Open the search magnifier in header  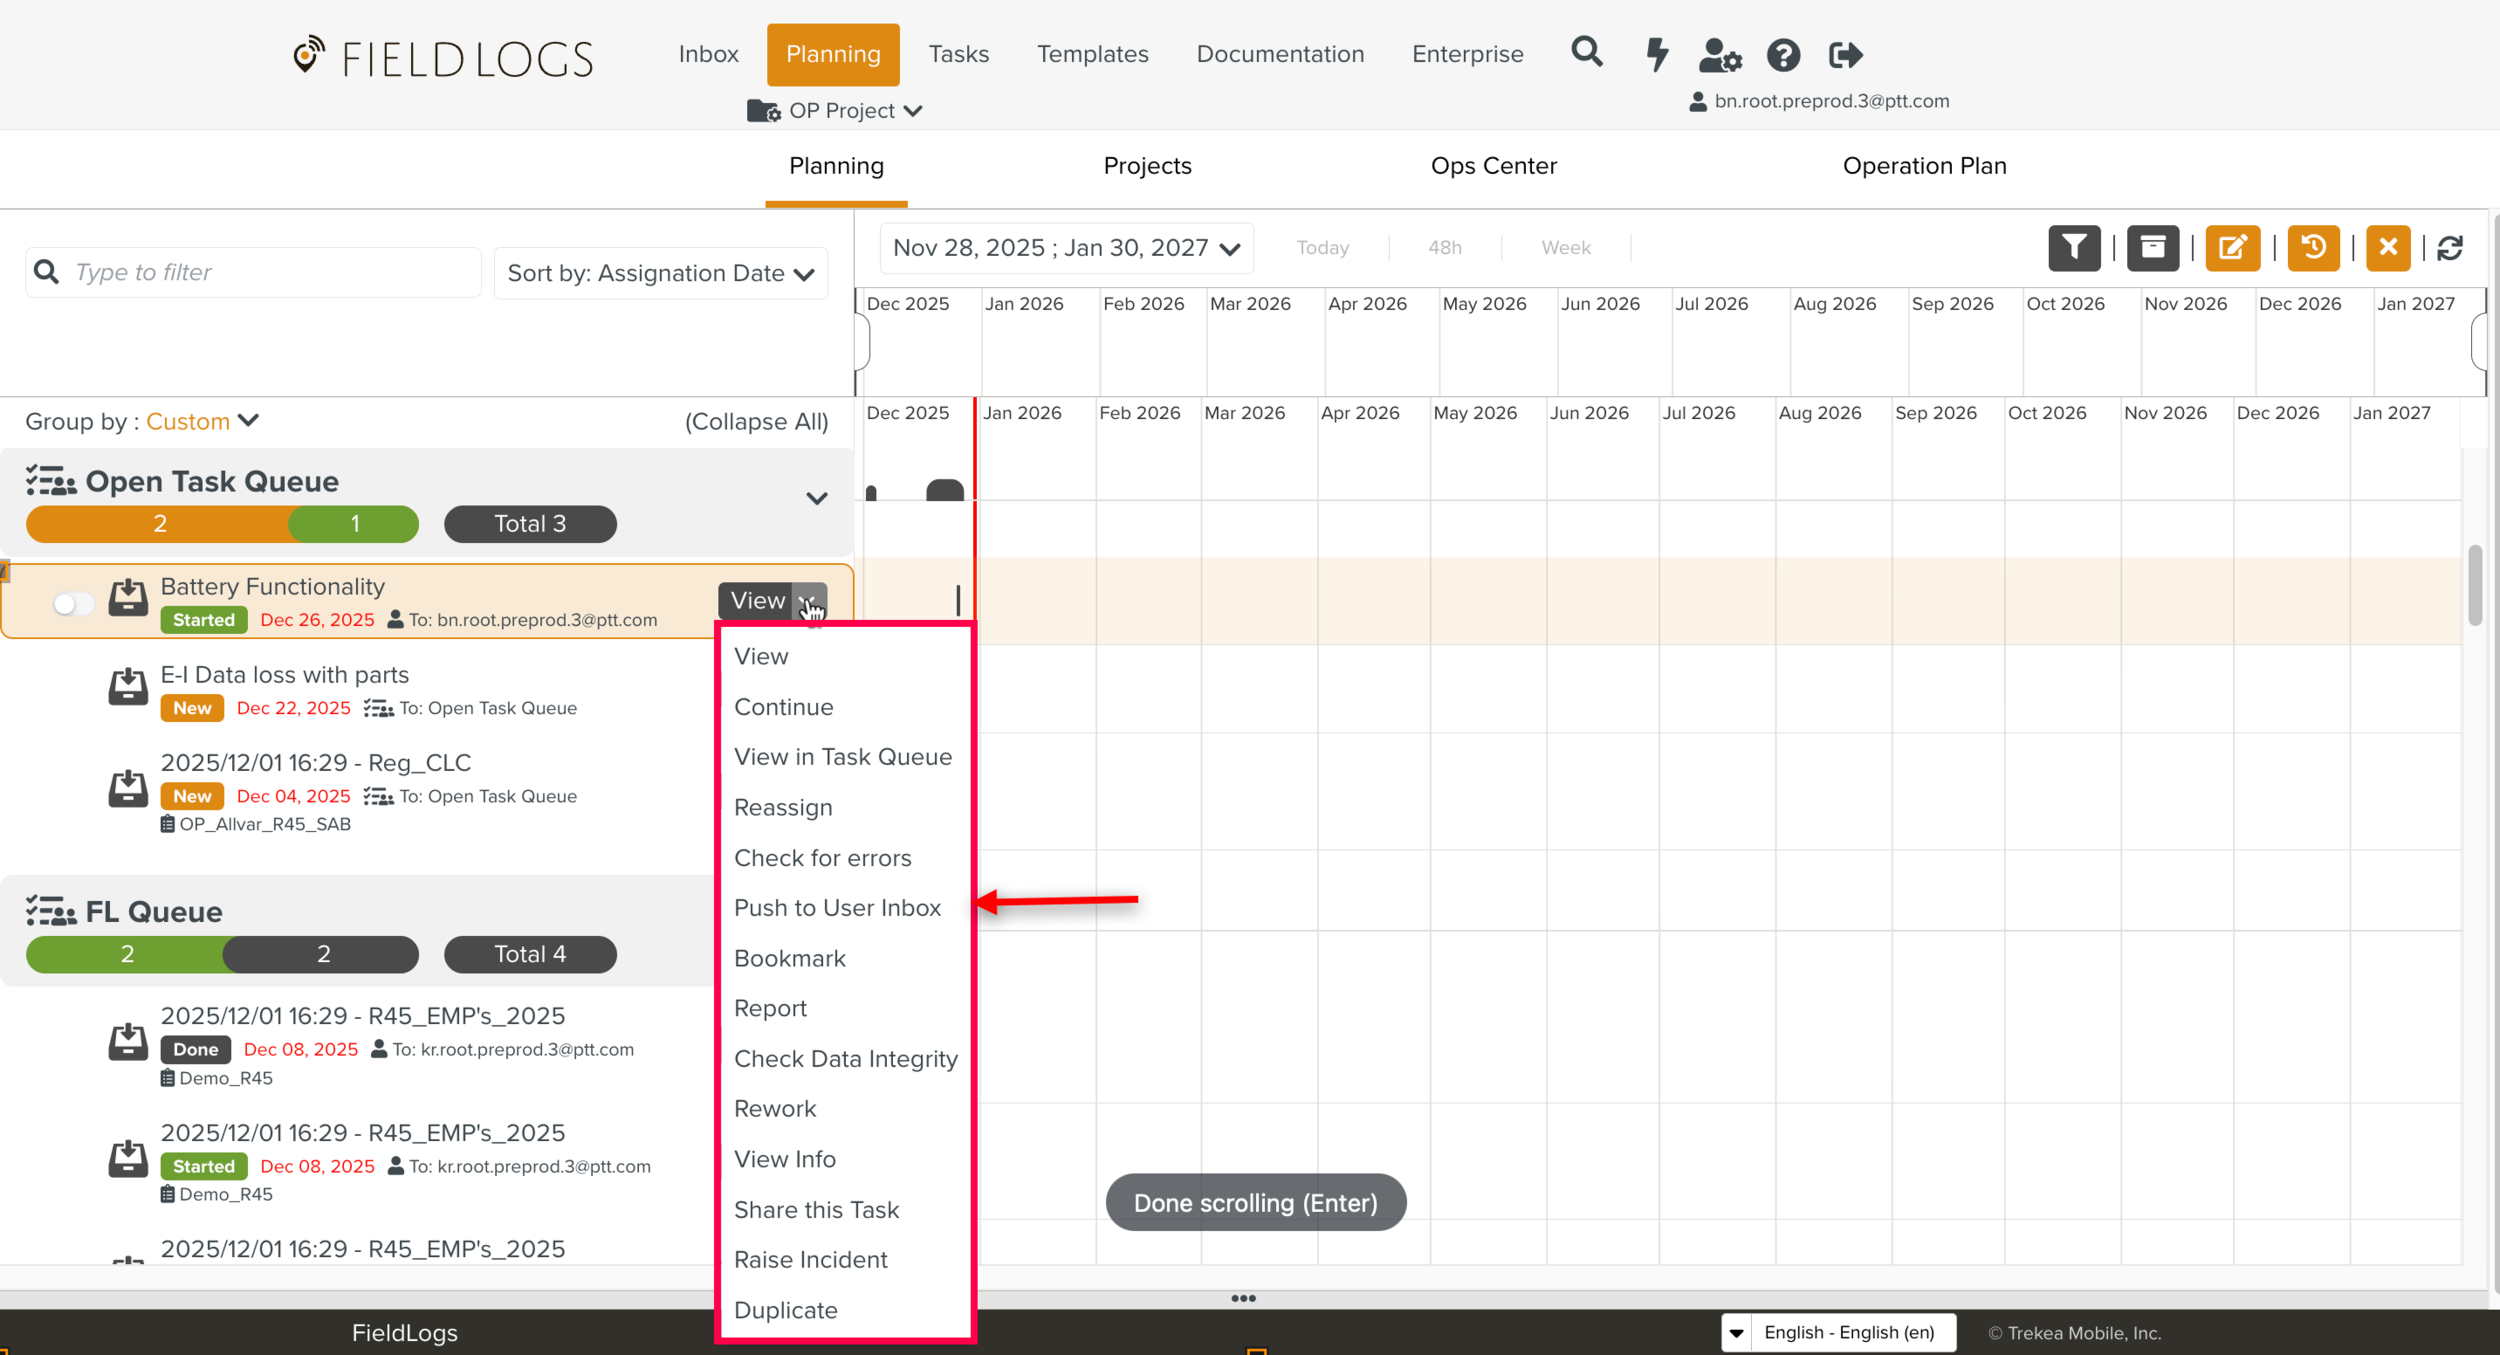pos(1586,53)
